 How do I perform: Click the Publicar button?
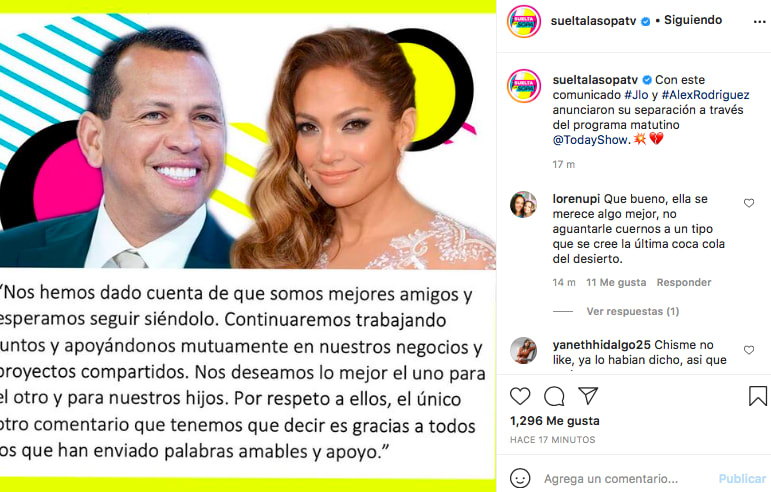[742, 478]
